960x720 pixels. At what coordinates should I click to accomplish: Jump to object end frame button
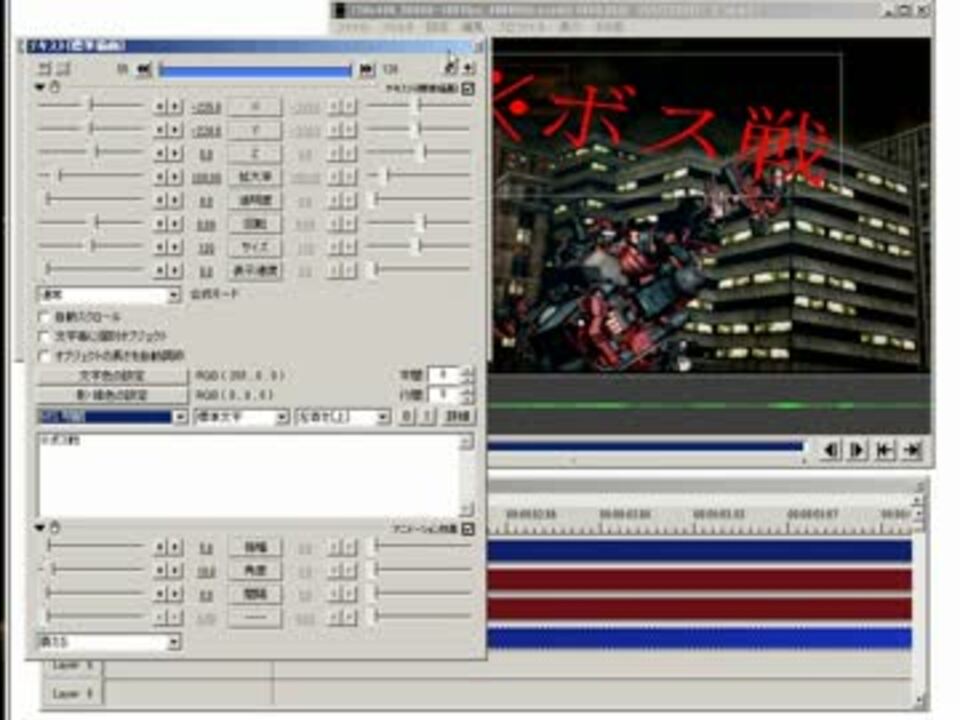(366, 69)
